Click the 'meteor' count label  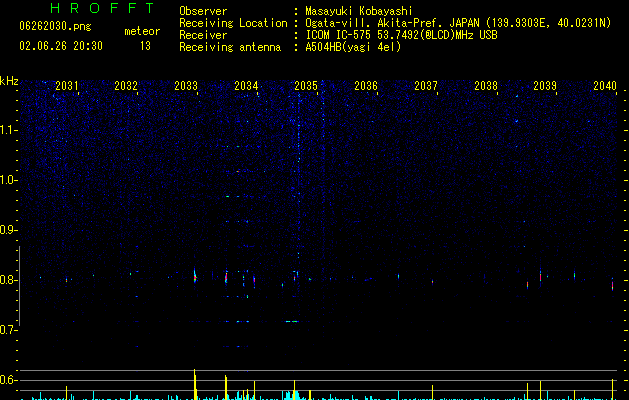(x=142, y=31)
